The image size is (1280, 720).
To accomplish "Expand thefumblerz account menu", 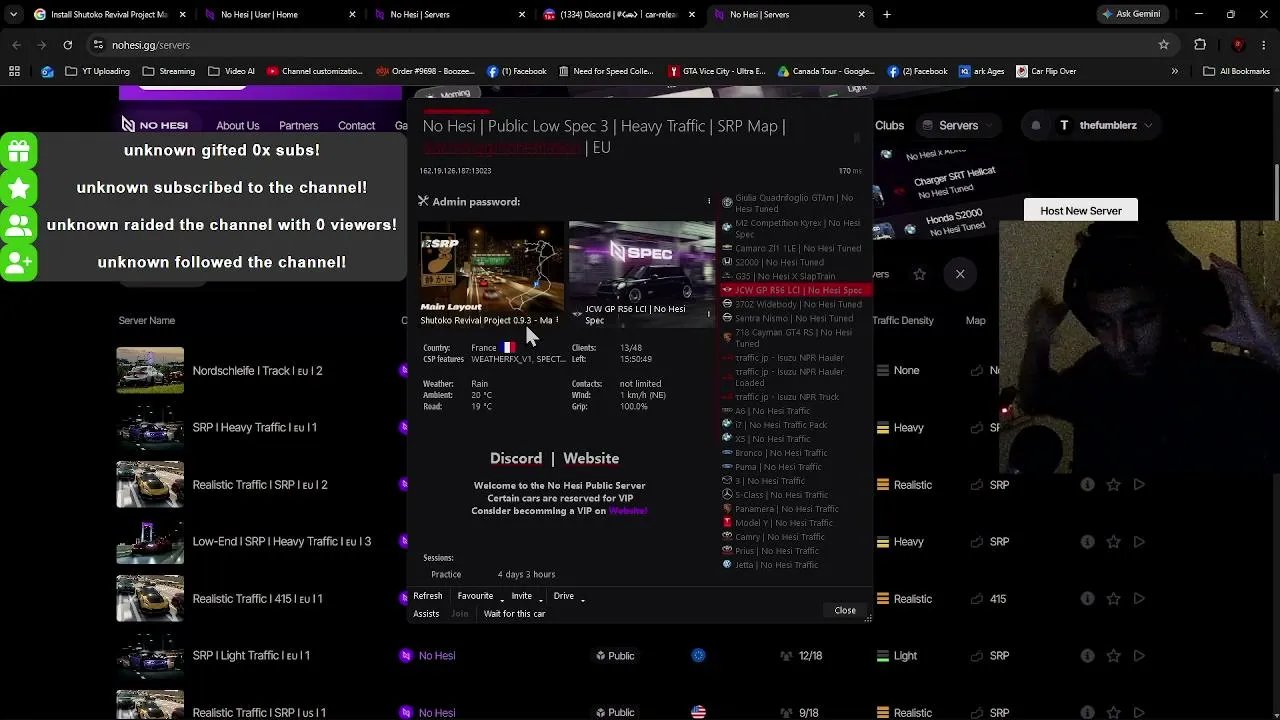I will coord(1105,125).
